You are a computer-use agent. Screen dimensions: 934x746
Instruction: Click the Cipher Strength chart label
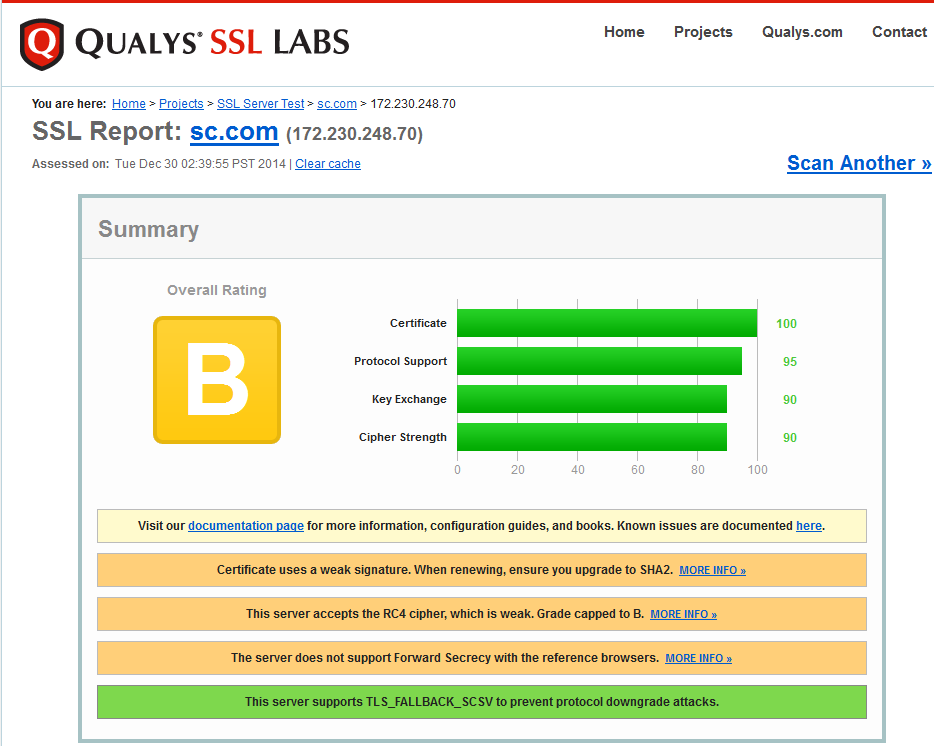[403, 437]
